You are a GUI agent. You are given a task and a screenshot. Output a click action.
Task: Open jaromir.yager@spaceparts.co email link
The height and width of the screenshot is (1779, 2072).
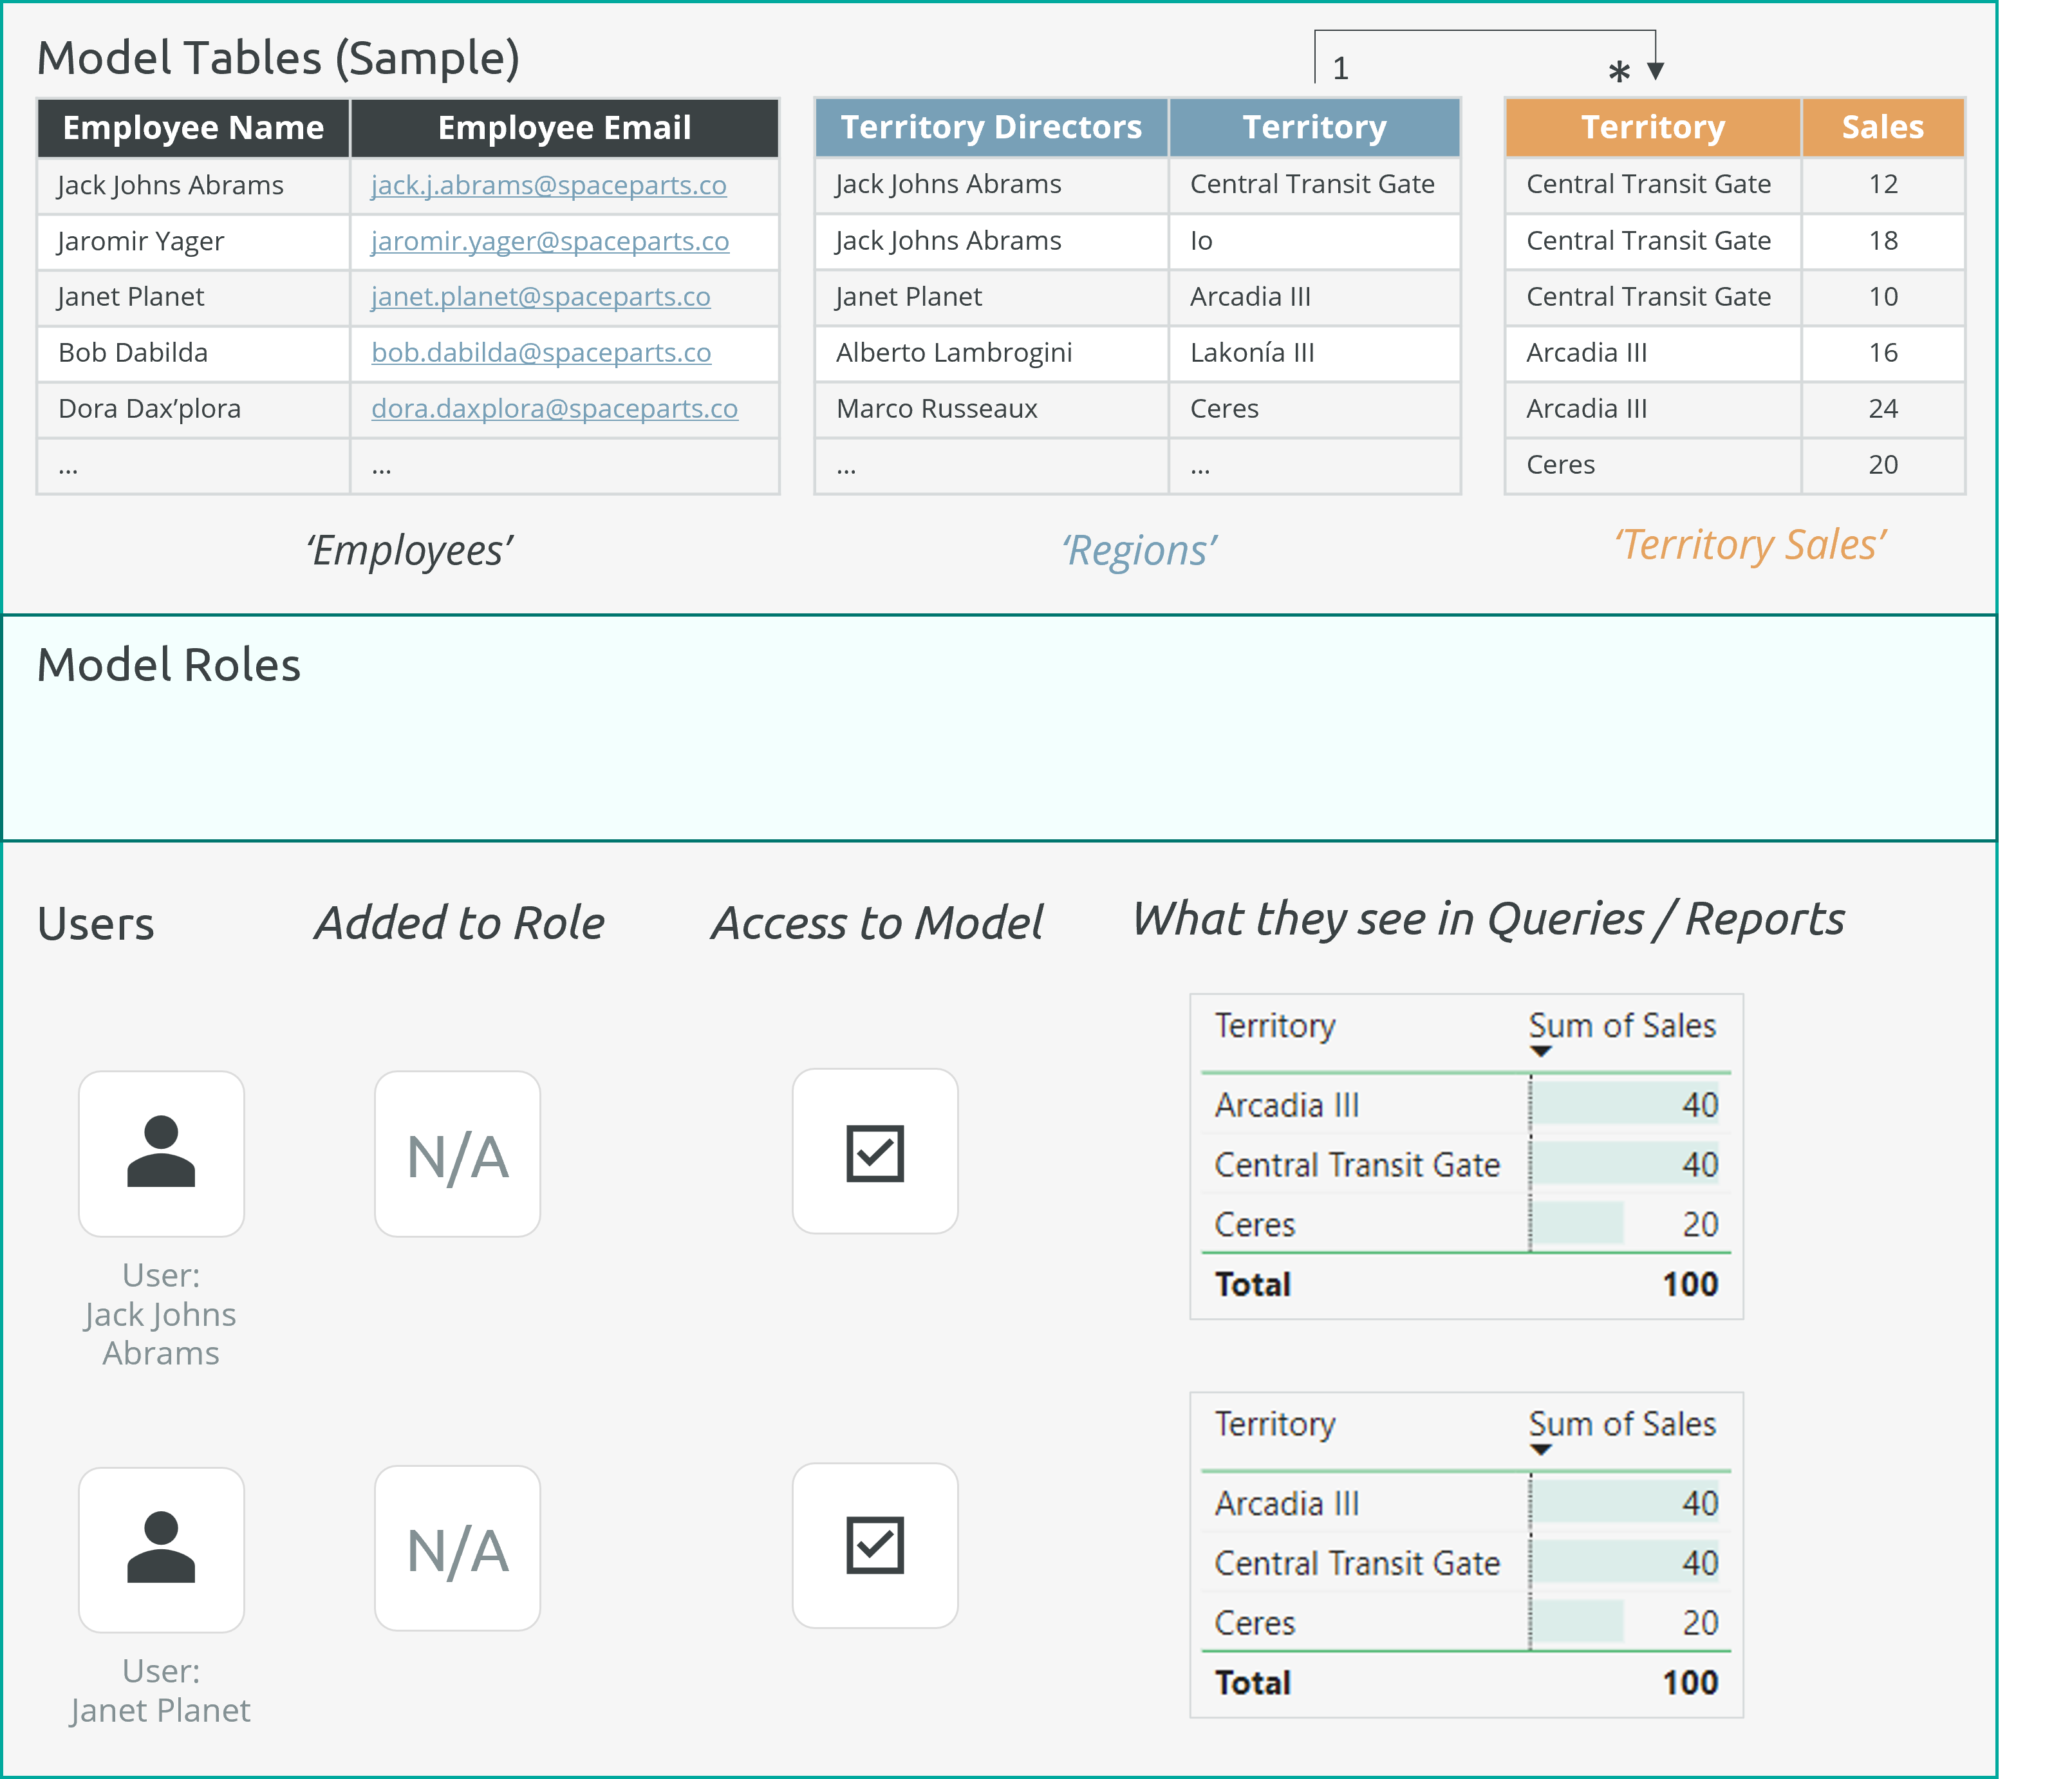pyautogui.click(x=549, y=241)
